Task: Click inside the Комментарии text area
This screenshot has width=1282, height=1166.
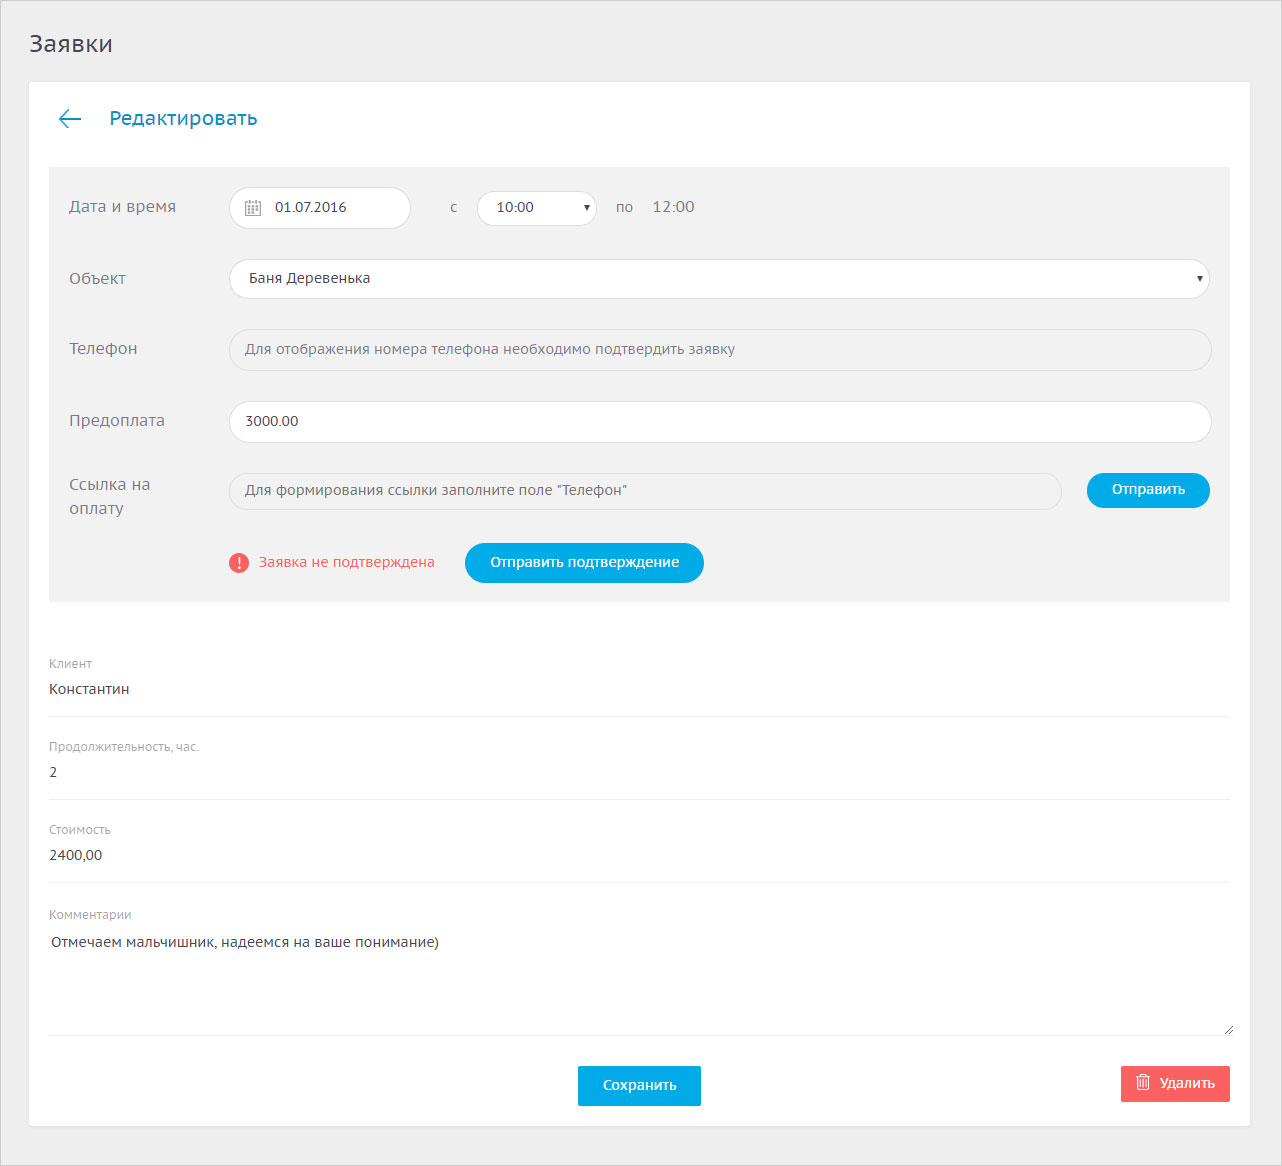Action: pos(638,980)
